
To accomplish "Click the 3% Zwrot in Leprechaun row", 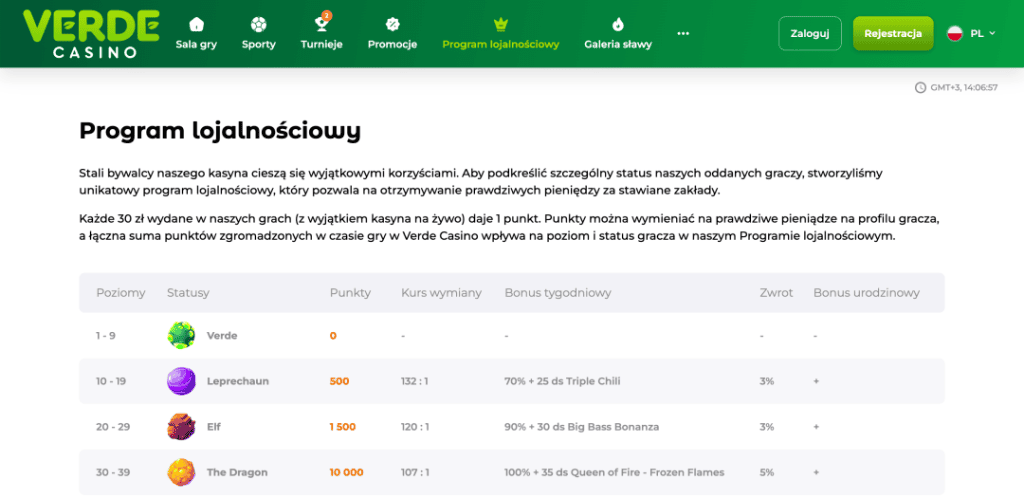I will pos(767,381).
